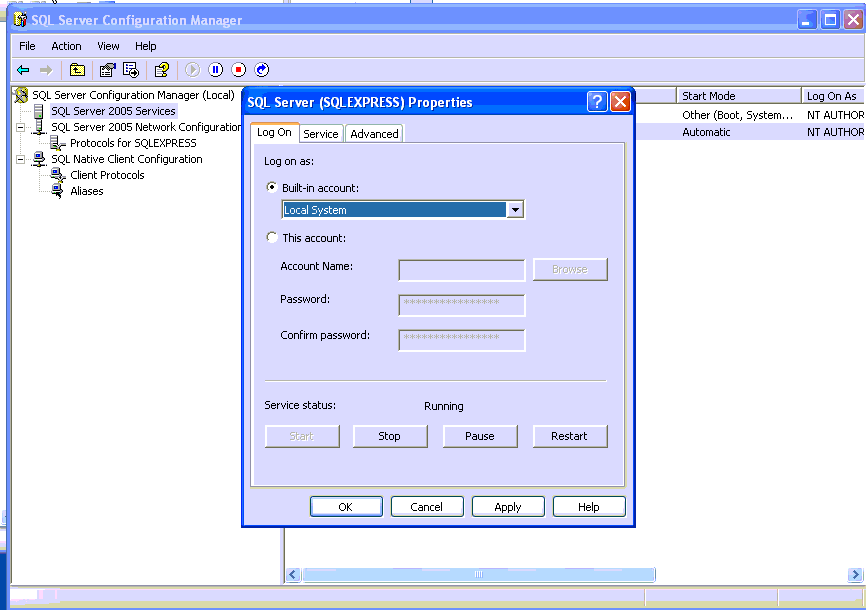866x610 pixels.
Task: Stop service using red toolbar icon
Action: (x=238, y=70)
